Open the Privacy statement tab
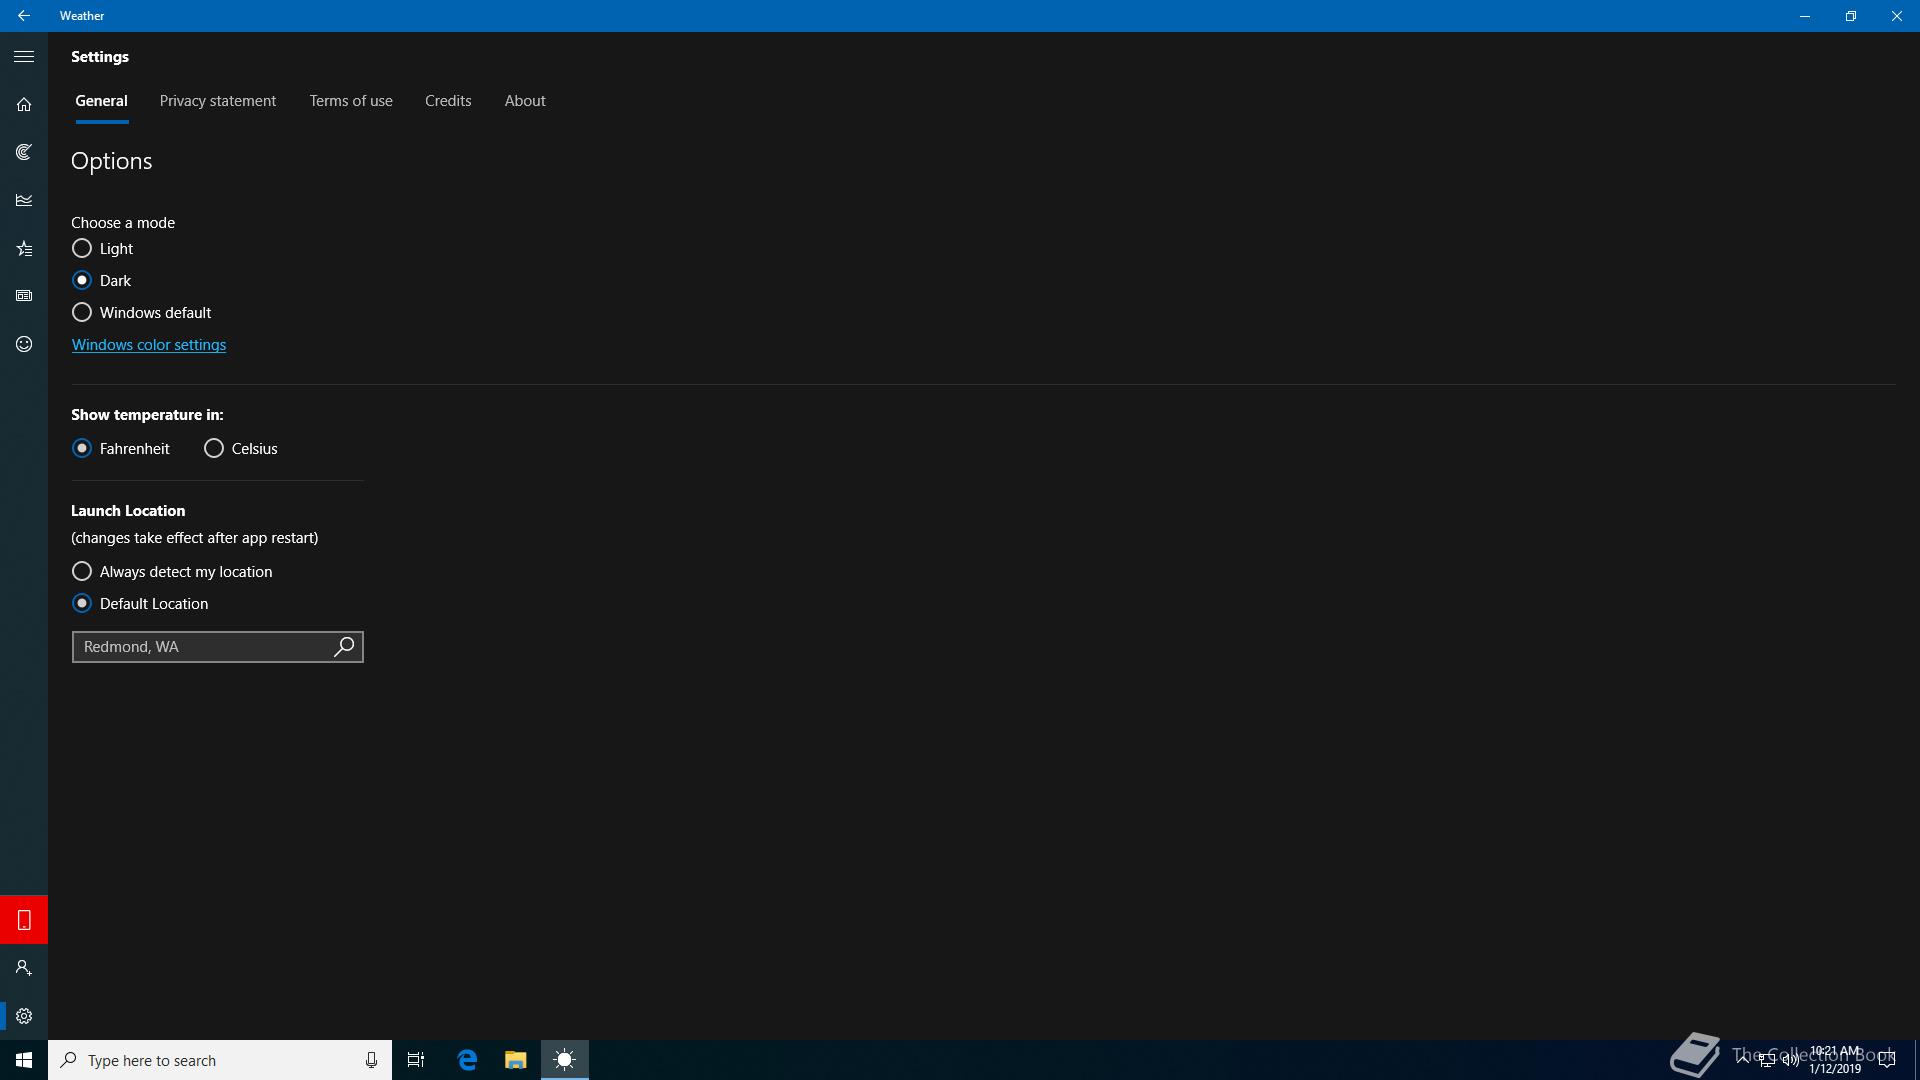 tap(218, 101)
